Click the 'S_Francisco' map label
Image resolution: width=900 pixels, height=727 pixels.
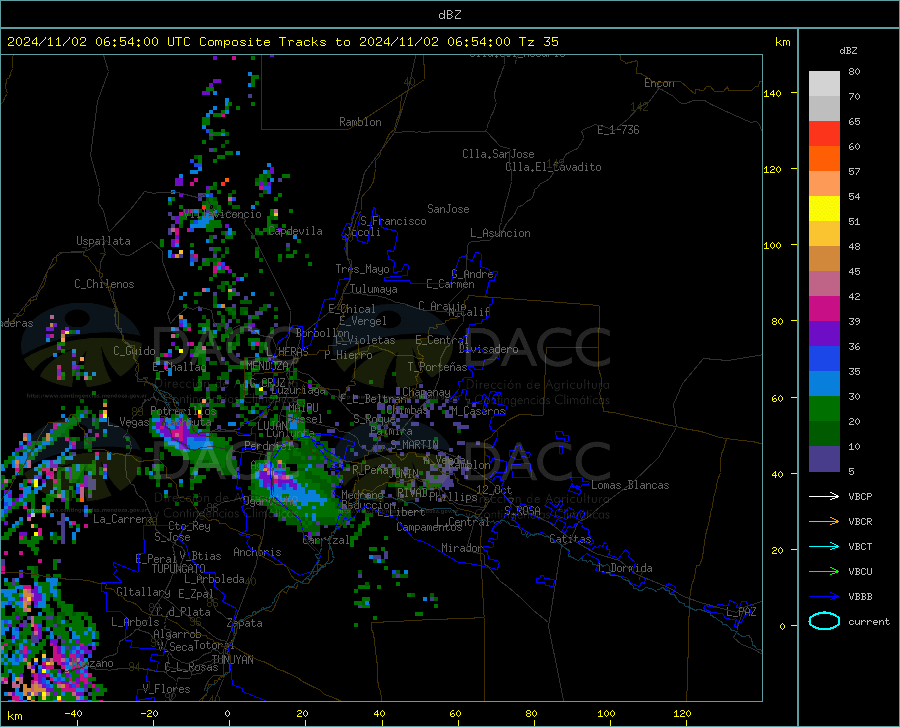click(393, 221)
